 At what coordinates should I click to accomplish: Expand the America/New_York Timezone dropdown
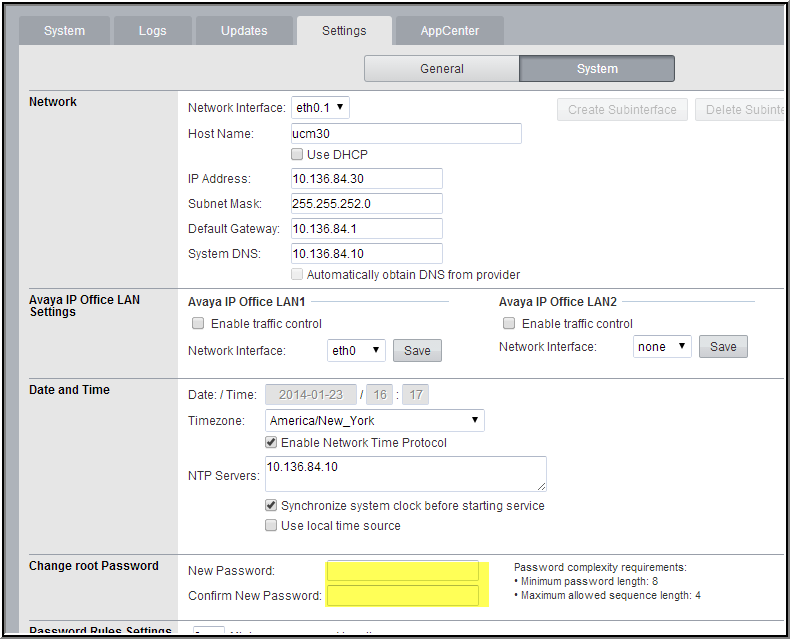tap(374, 421)
